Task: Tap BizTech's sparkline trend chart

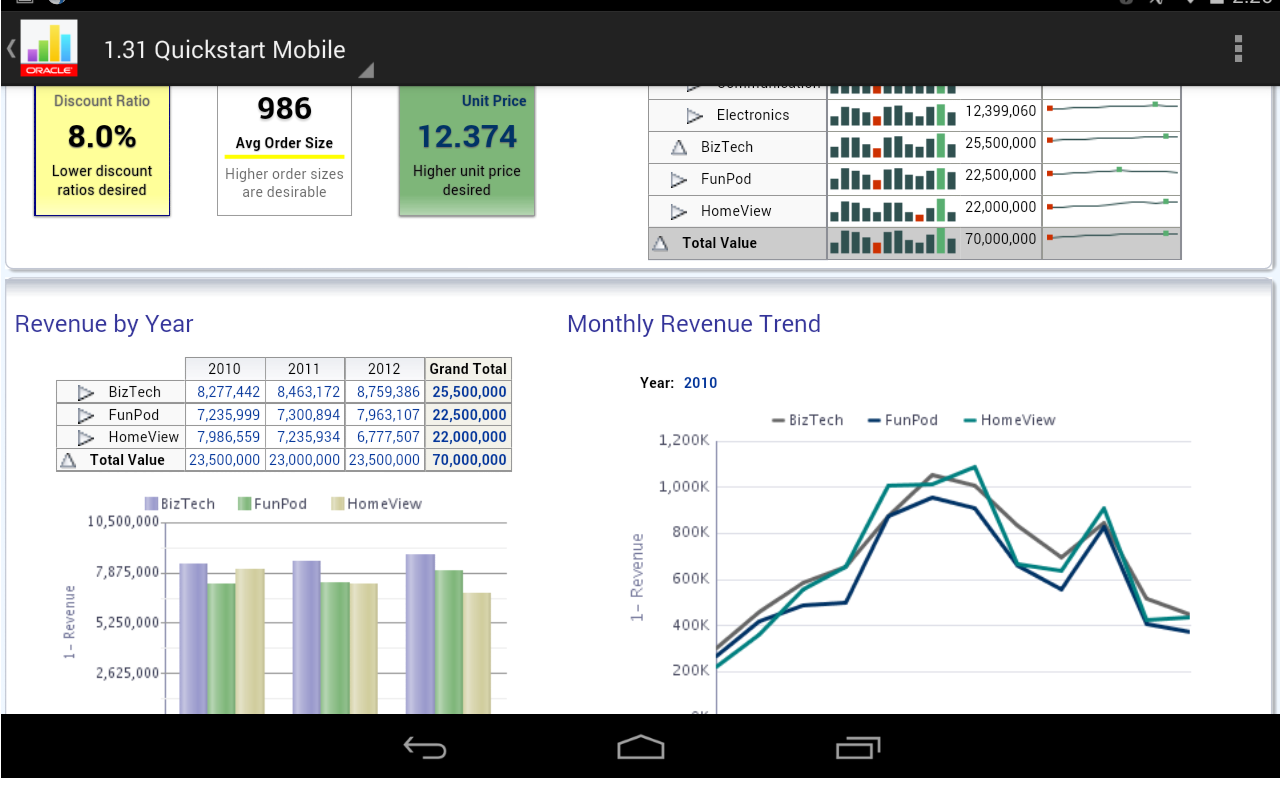Action: point(1111,147)
